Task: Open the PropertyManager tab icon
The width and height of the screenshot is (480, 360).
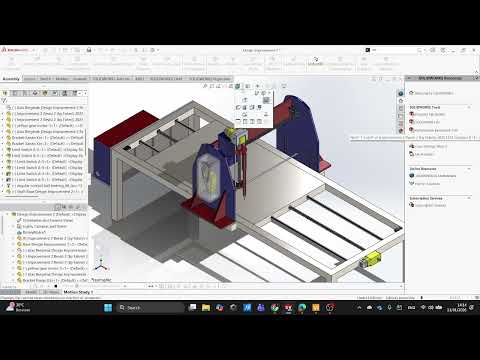Action: 15,93
